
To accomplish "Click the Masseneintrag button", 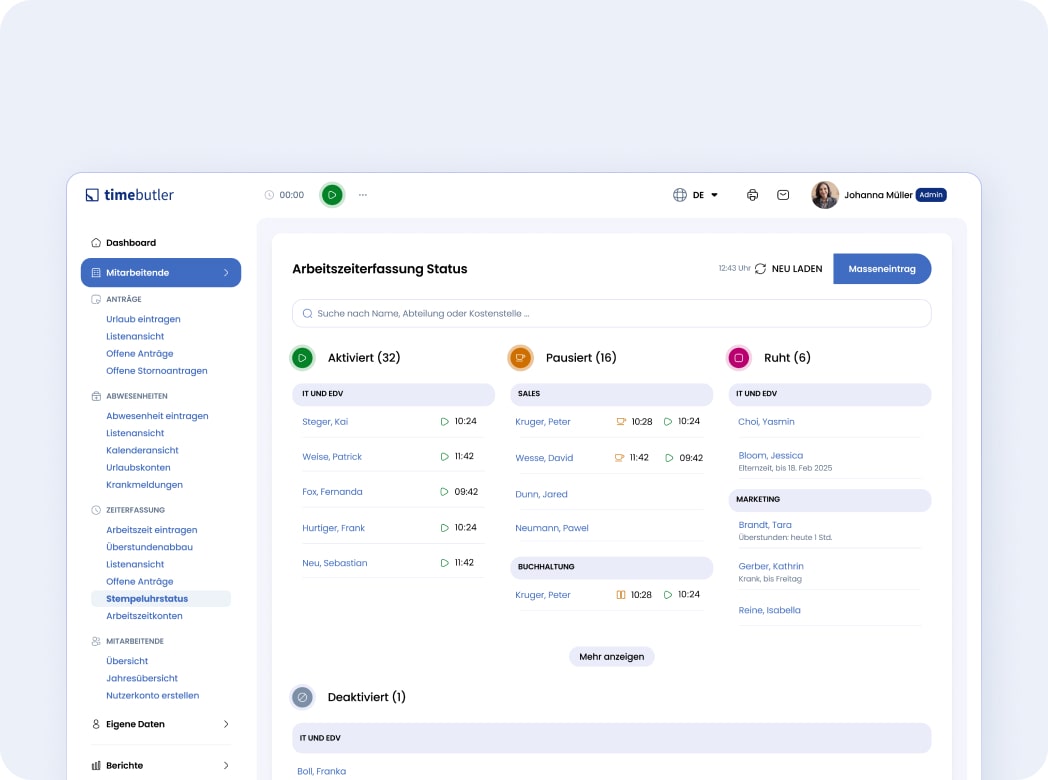I will click(881, 269).
